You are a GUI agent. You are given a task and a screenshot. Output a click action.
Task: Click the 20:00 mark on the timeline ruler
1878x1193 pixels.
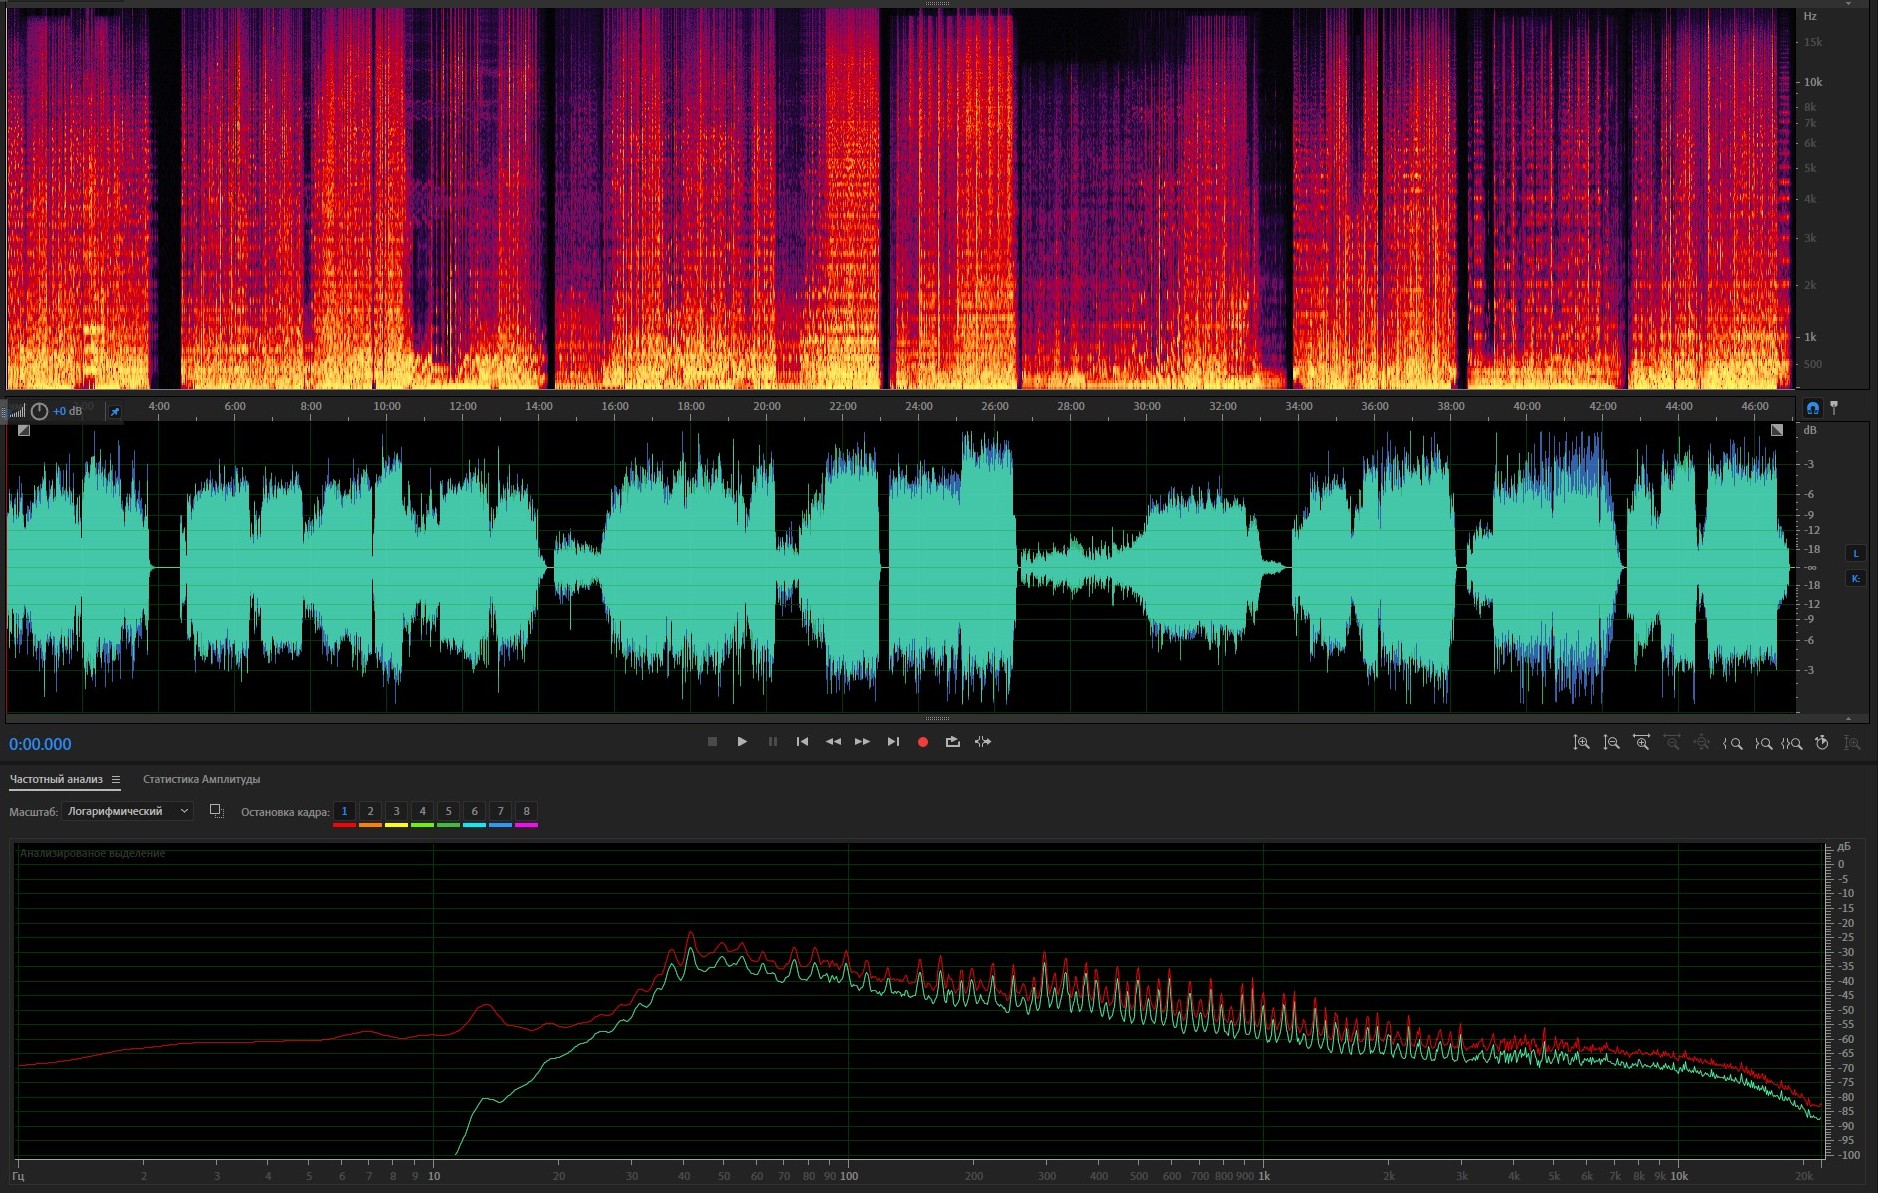[x=767, y=406]
